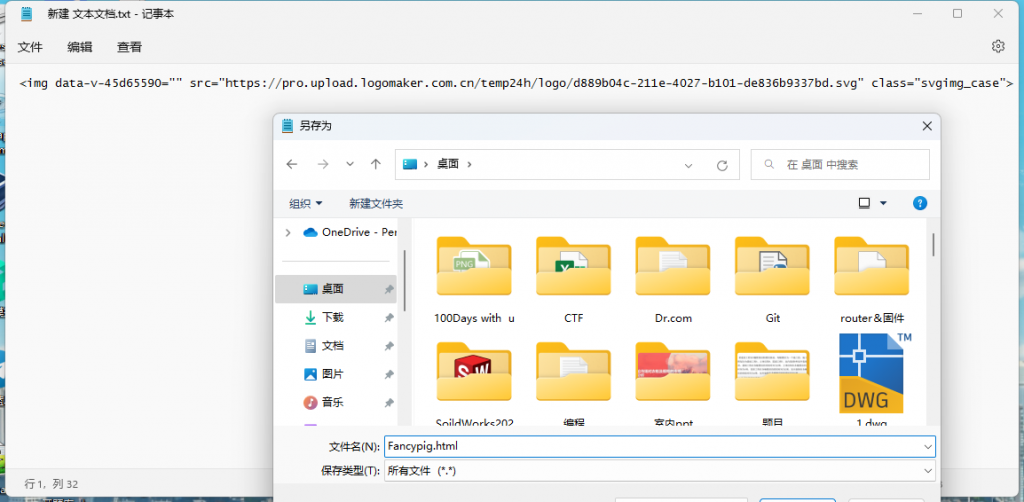Select the Dr.com folder
The image size is (1024, 502).
point(673,280)
